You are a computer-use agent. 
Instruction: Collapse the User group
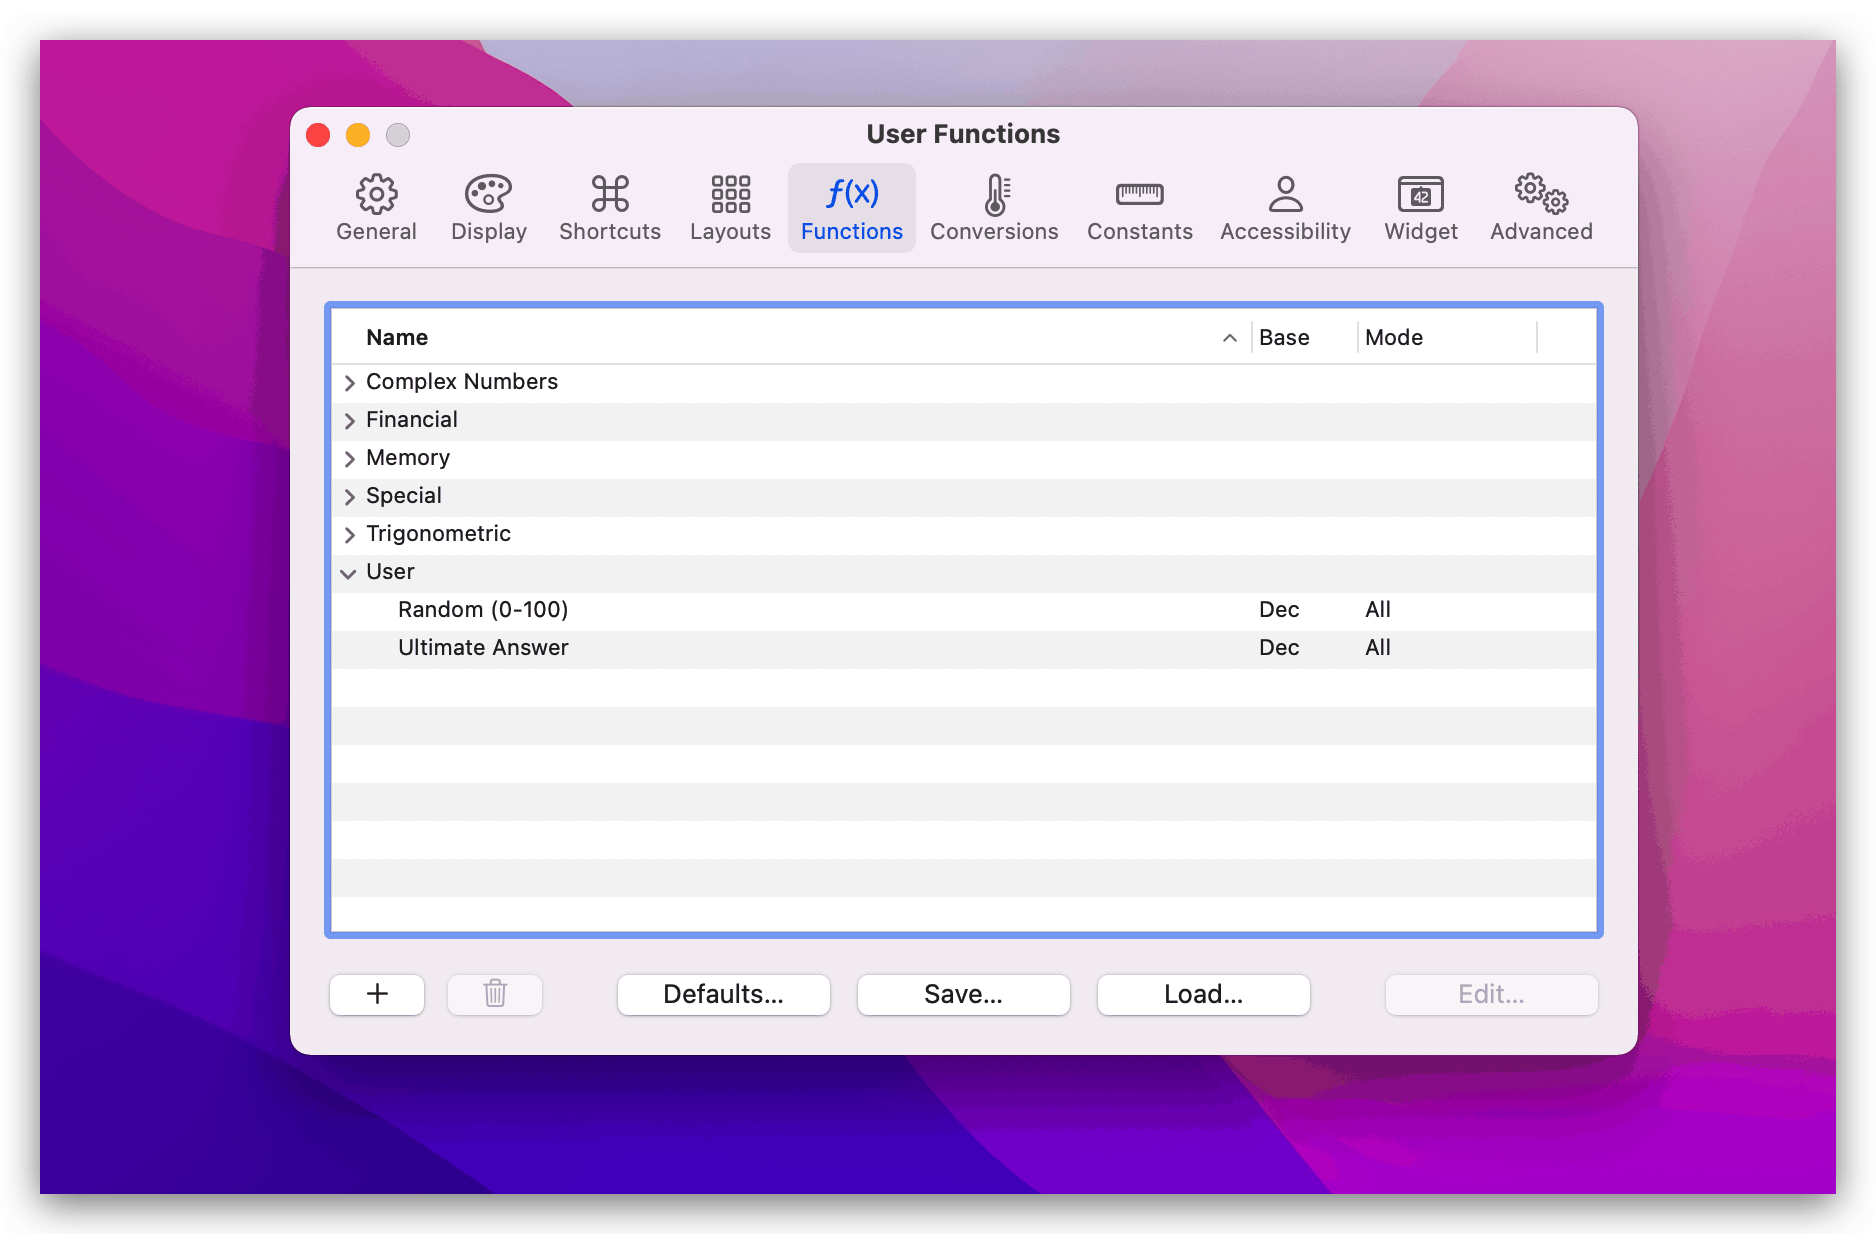click(x=349, y=573)
